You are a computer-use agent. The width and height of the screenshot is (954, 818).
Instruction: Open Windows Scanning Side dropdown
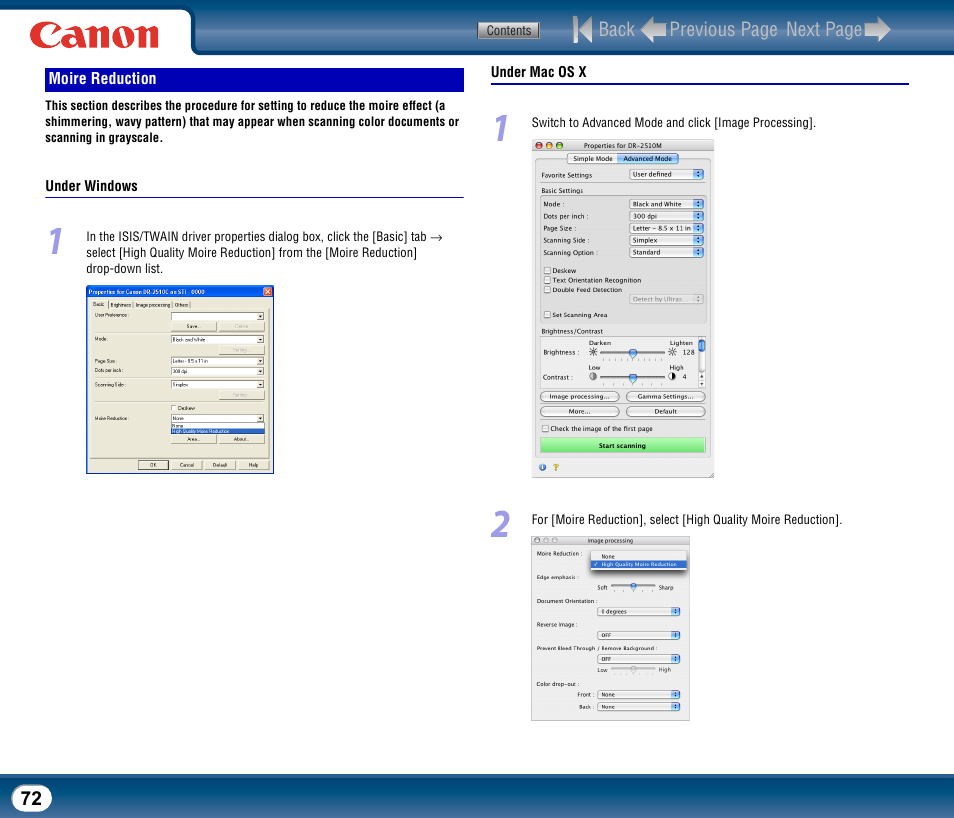click(x=217, y=385)
